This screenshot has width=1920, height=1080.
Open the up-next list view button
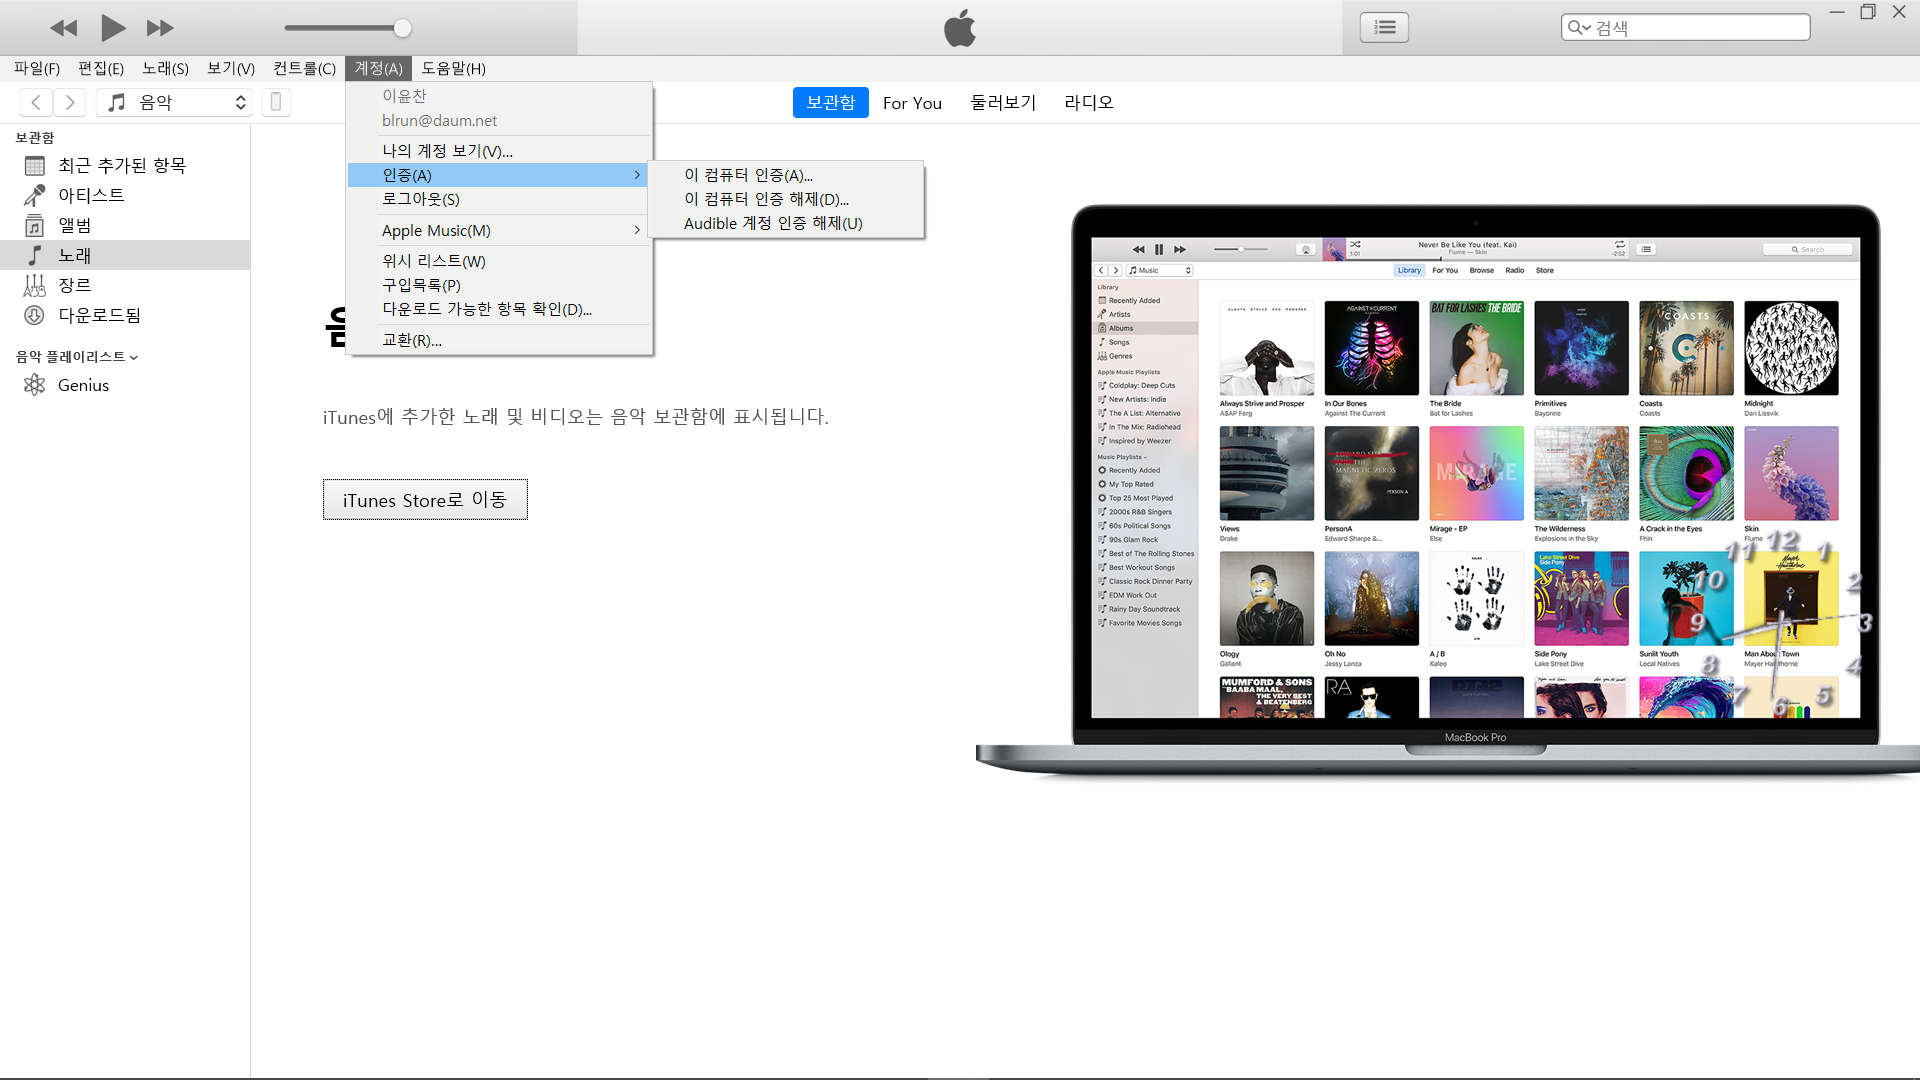(1384, 28)
